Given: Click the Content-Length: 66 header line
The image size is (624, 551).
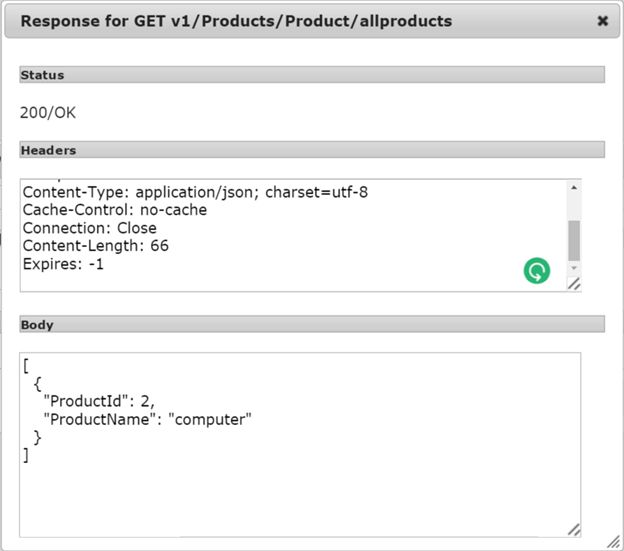Looking at the screenshot, I should 95,246.
